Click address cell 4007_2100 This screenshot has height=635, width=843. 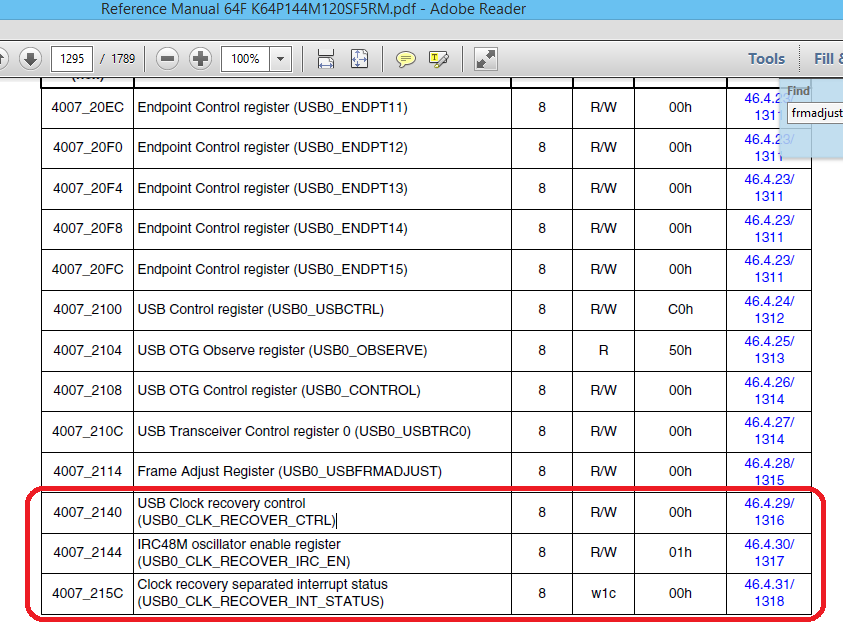click(x=88, y=310)
